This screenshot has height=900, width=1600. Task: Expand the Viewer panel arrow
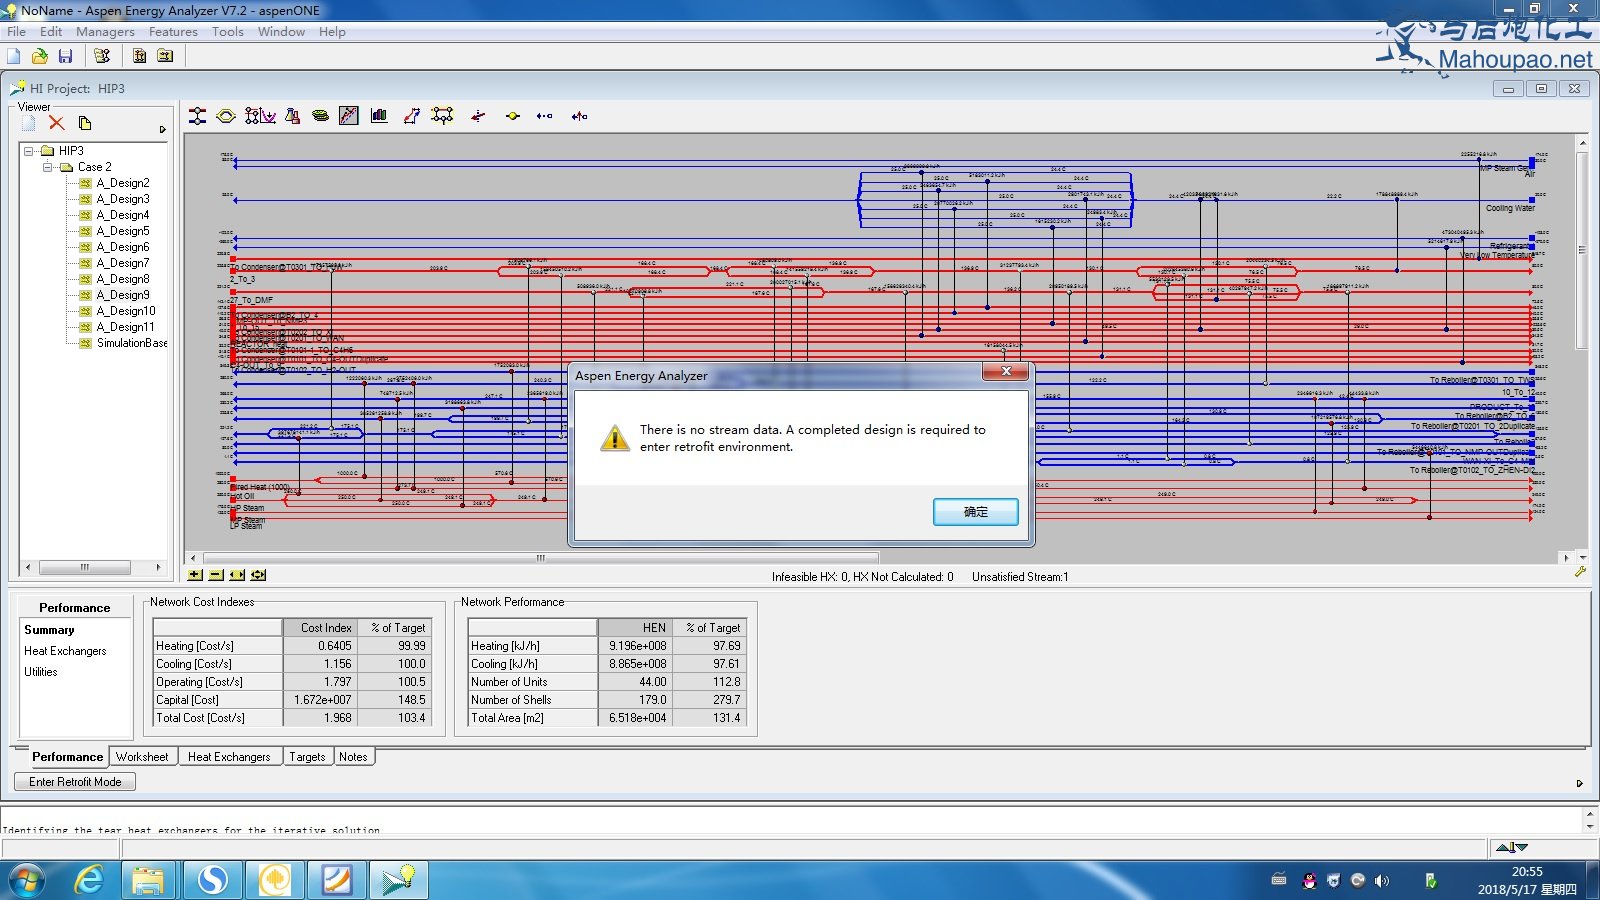point(162,129)
